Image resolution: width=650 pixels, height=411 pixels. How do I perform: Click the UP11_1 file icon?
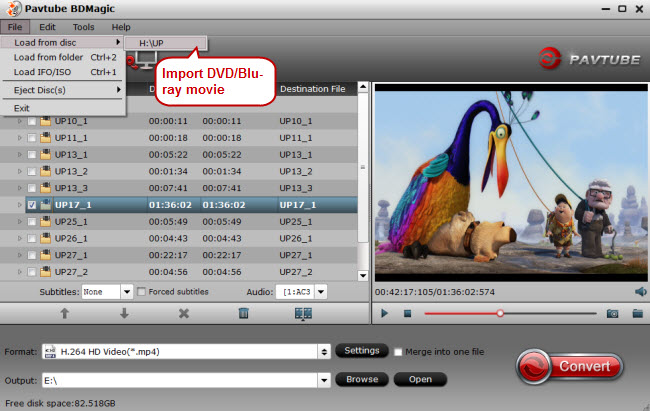46,138
